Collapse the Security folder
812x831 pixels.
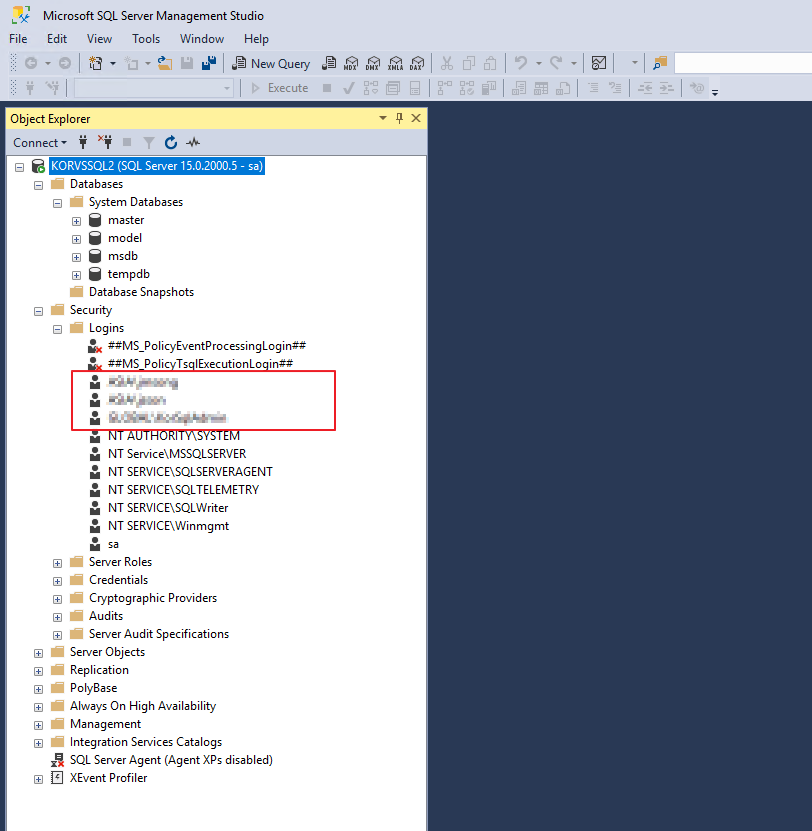(x=39, y=312)
